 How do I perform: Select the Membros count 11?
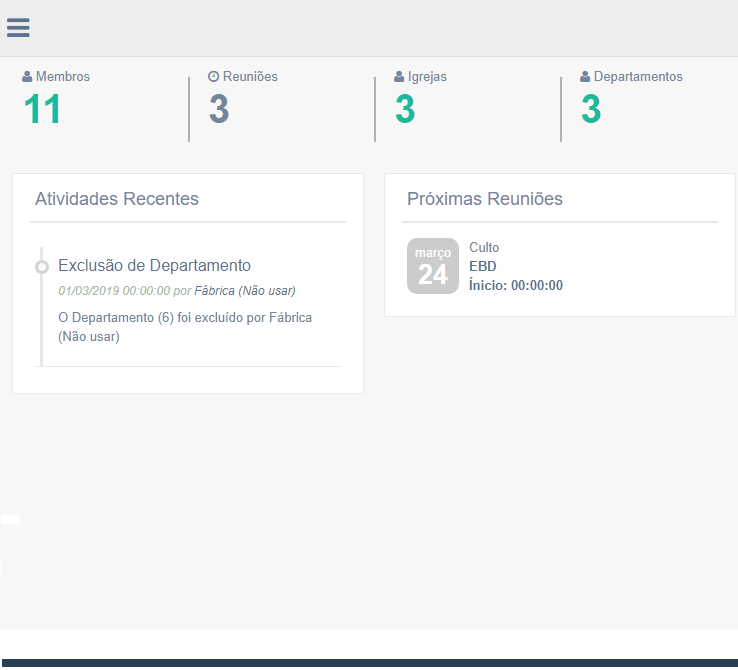tap(42, 110)
